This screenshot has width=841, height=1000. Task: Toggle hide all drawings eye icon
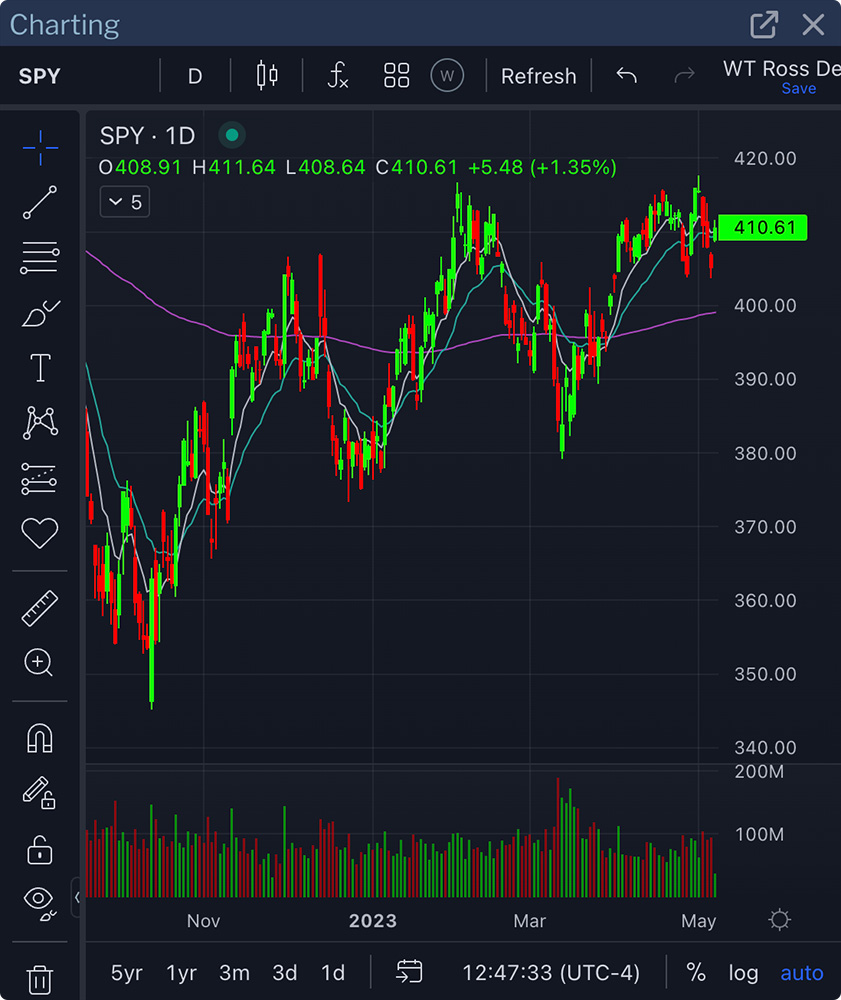[40, 903]
